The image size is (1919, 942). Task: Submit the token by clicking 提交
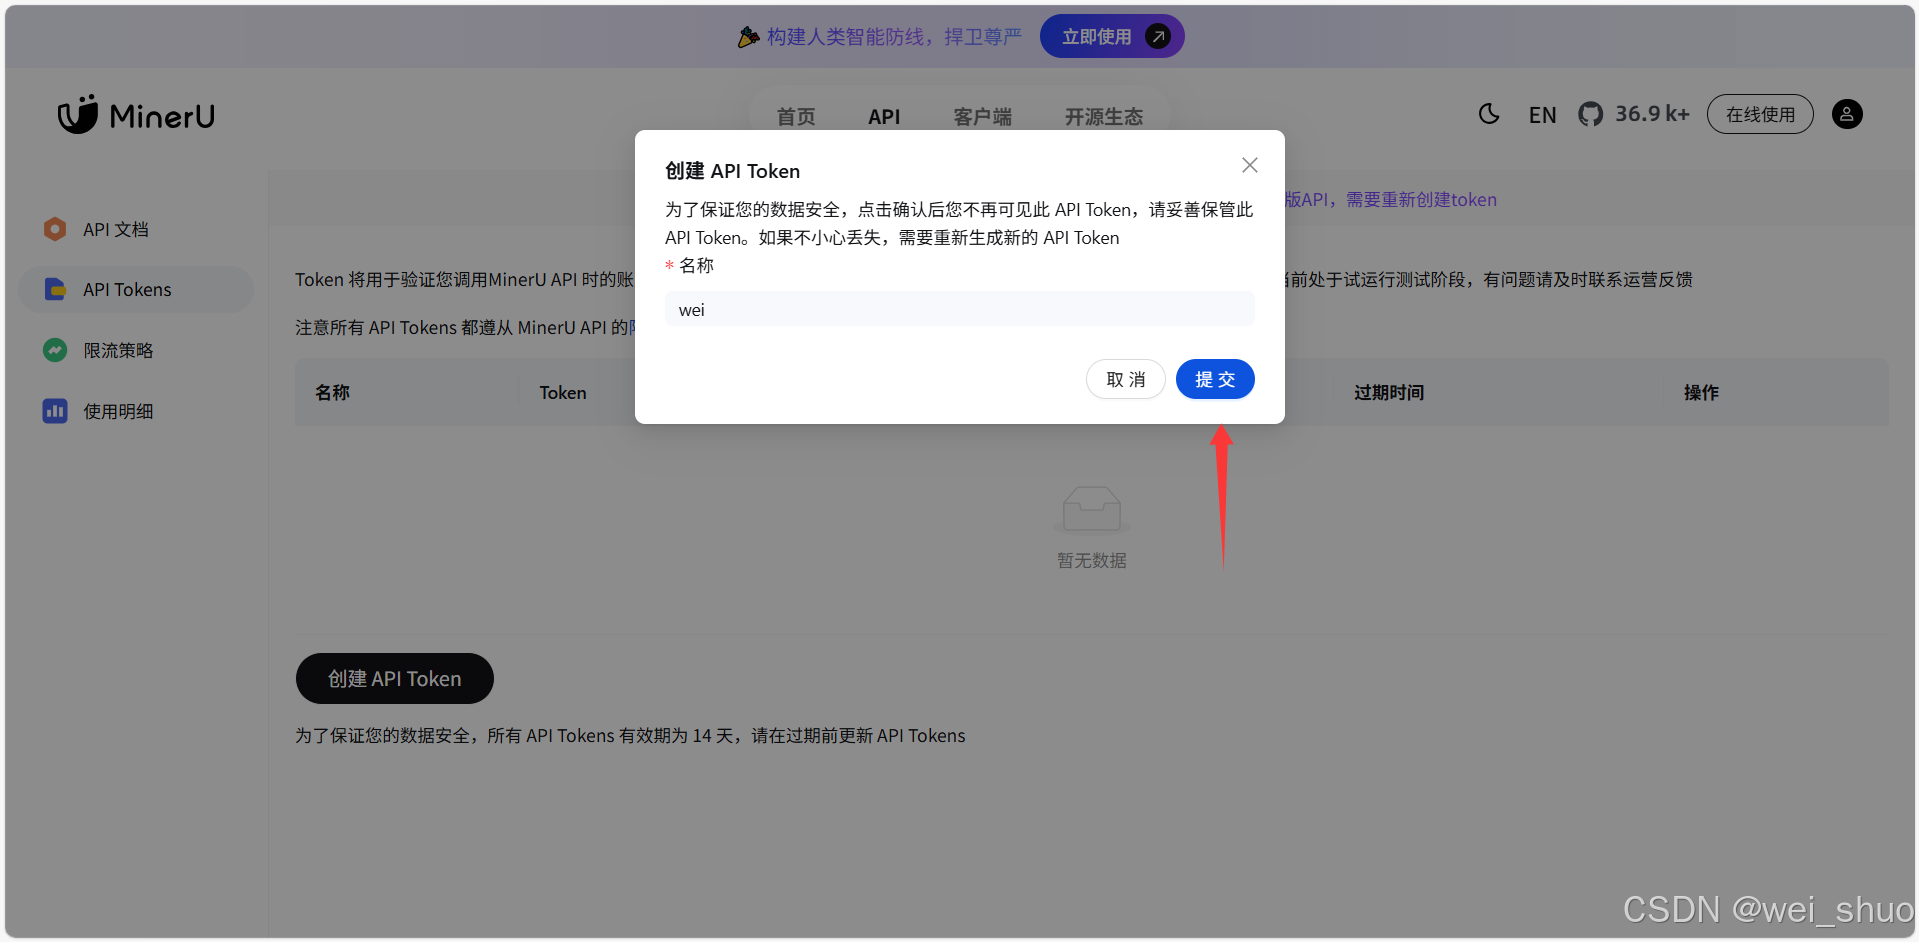pyautogui.click(x=1215, y=379)
